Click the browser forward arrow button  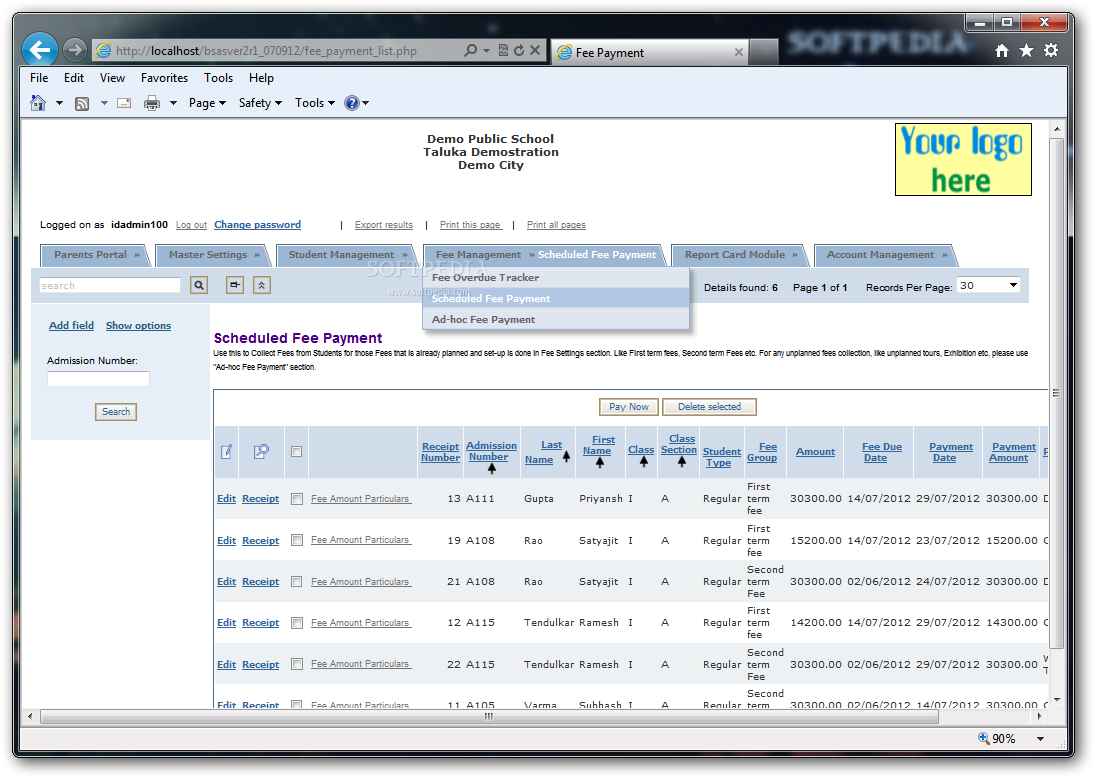pyautogui.click(x=74, y=50)
